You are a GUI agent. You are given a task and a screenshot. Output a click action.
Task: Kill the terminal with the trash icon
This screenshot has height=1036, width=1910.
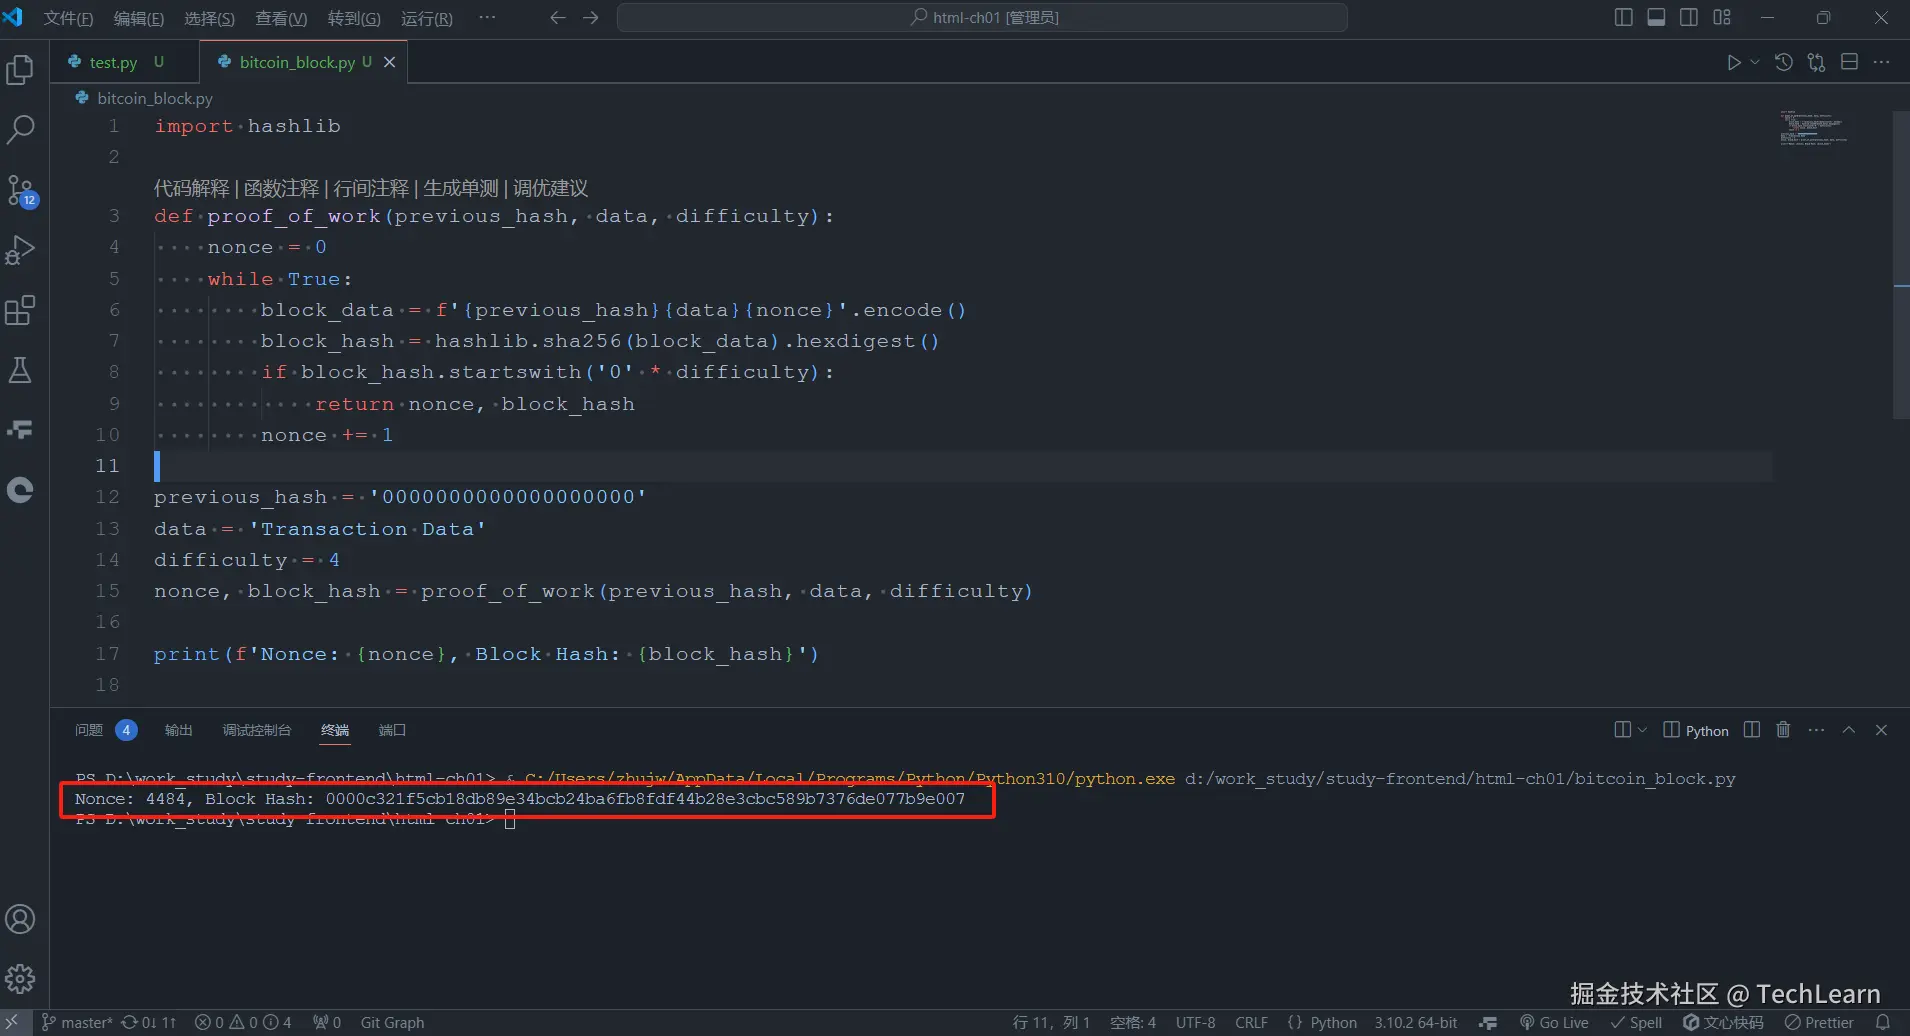pyautogui.click(x=1783, y=730)
